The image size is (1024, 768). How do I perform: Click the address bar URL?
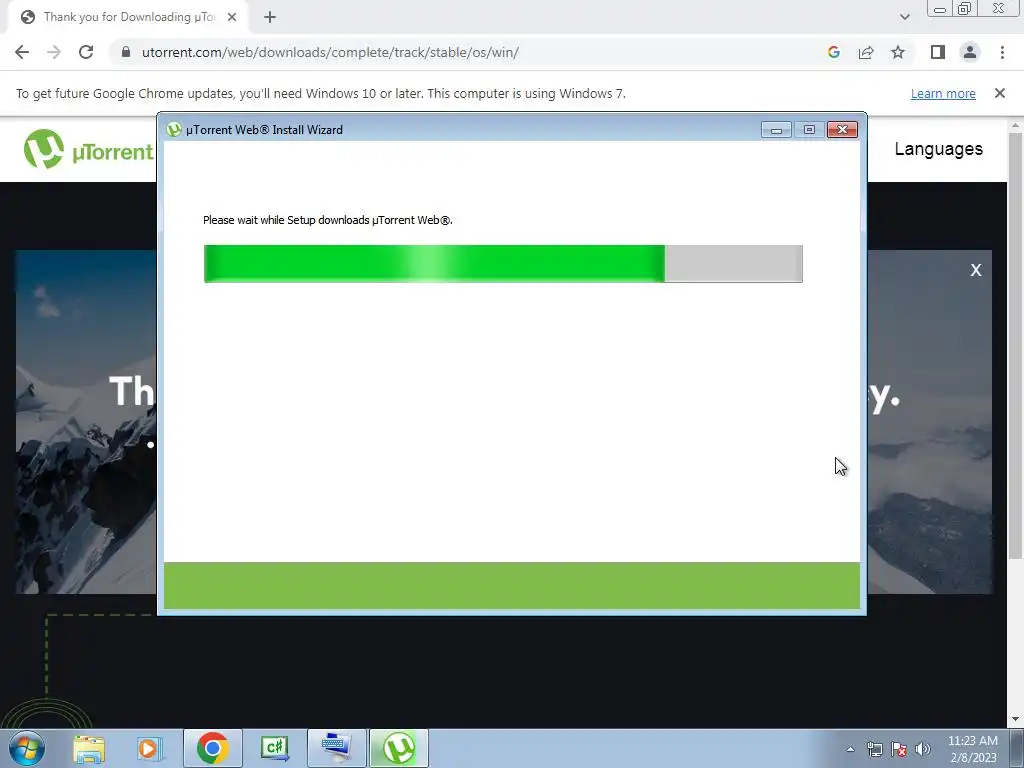click(330, 52)
